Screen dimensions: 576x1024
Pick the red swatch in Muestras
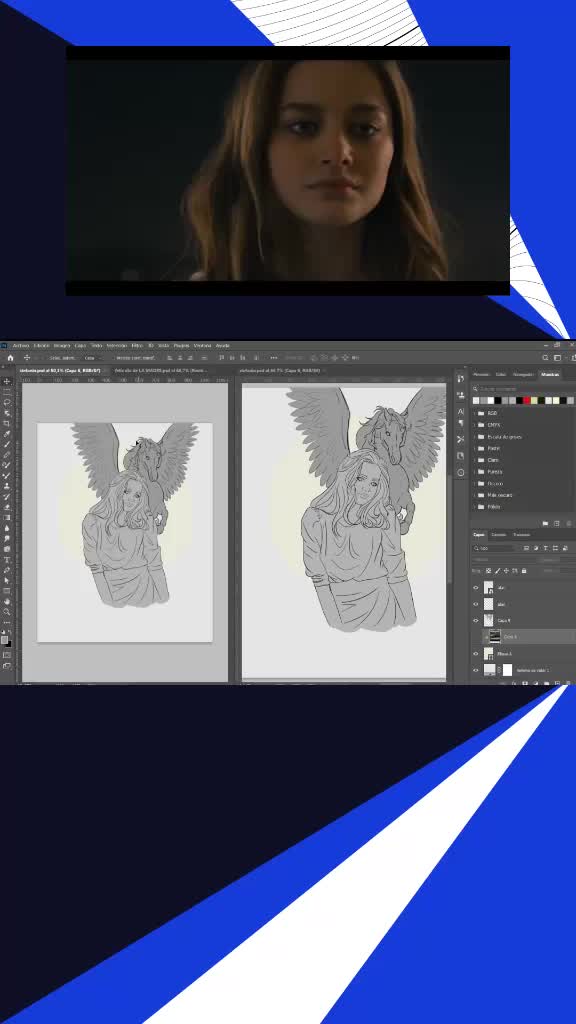point(526,400)
